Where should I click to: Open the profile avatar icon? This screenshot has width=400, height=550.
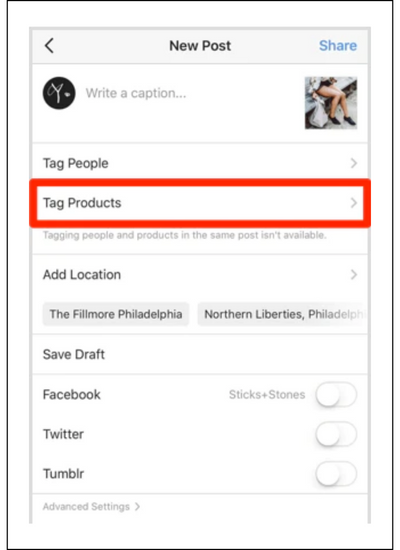coord(59,93)
